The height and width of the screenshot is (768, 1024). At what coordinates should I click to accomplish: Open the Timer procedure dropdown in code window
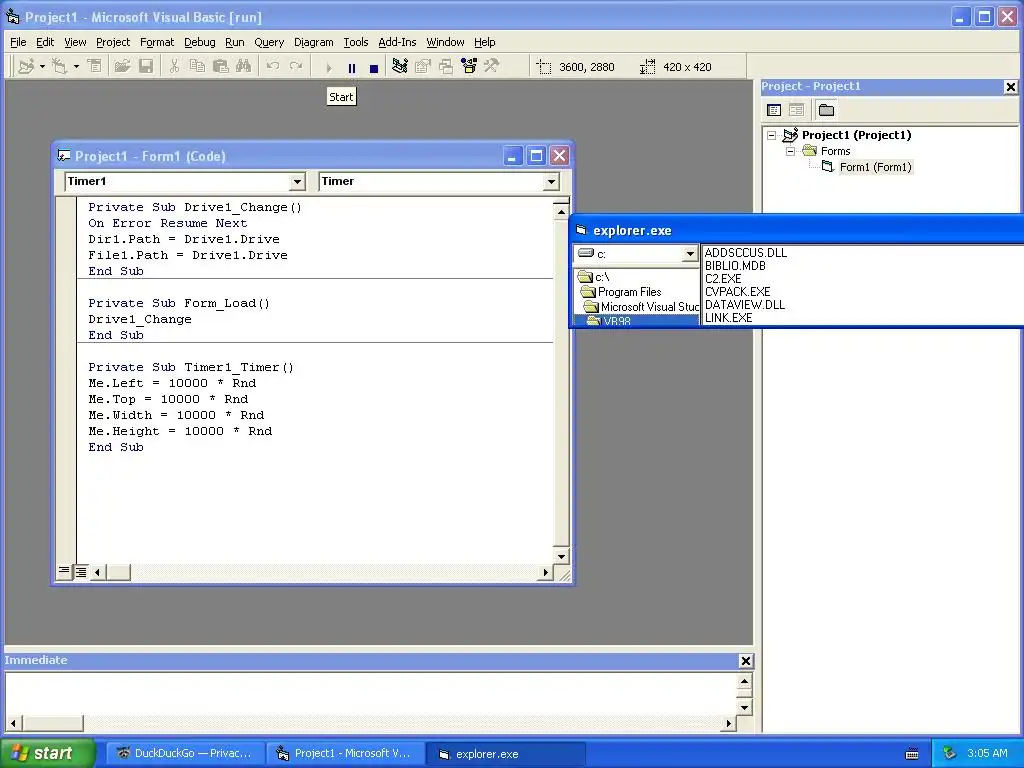pyautogui.click(x=551, y=182)
